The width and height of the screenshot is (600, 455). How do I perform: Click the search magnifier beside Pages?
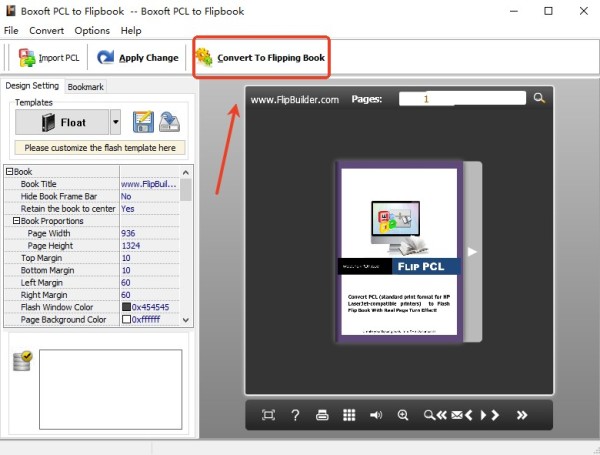pyautogui.click(x=539, y=98)
